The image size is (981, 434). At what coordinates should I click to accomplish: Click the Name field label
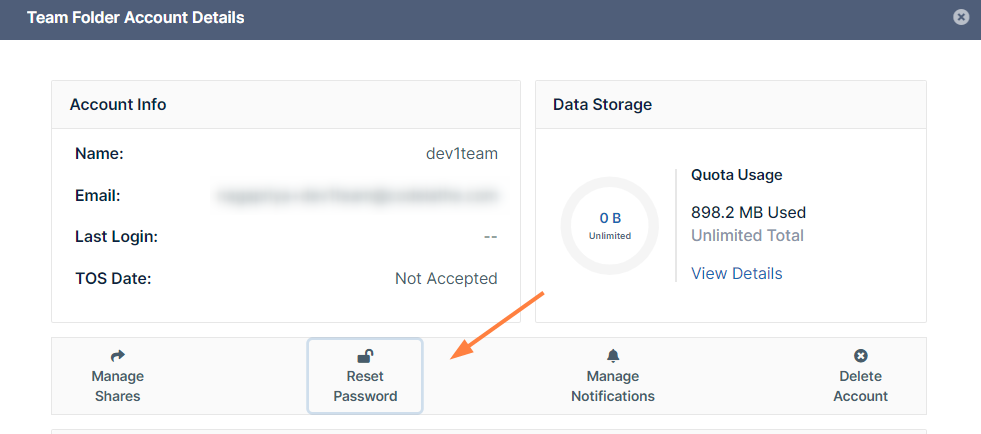tap(99, 154)
